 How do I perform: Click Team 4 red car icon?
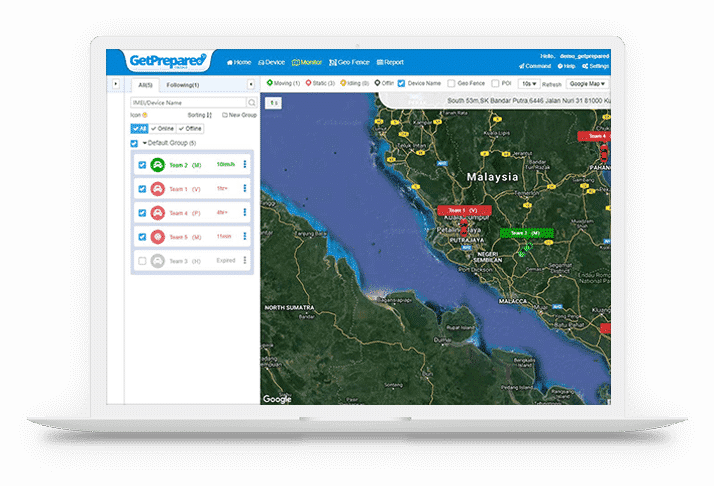coord(158,213)
